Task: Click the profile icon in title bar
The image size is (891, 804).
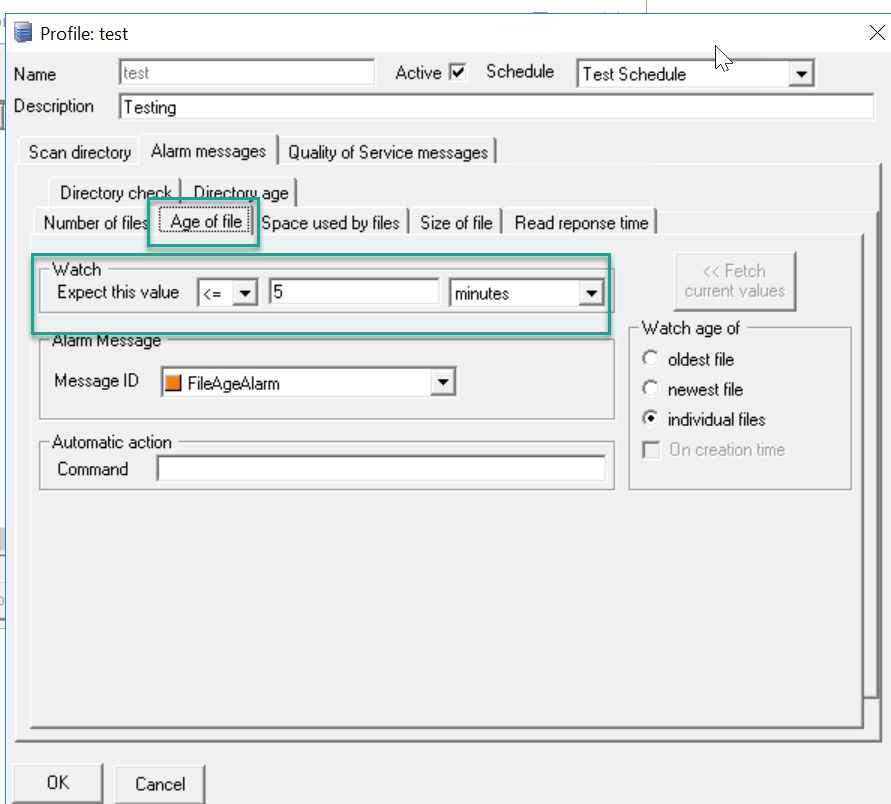Action: 23,33
